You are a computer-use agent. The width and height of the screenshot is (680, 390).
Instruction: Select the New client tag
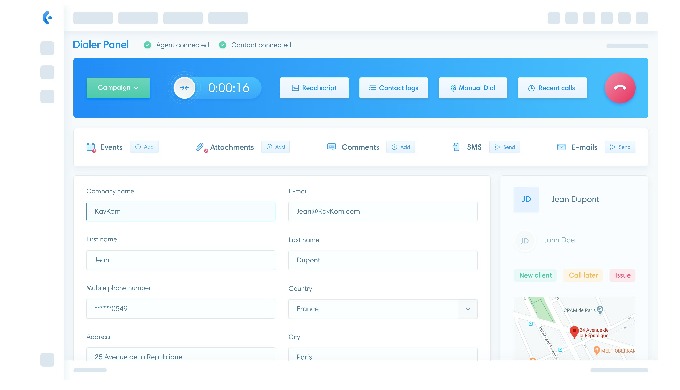536,275
